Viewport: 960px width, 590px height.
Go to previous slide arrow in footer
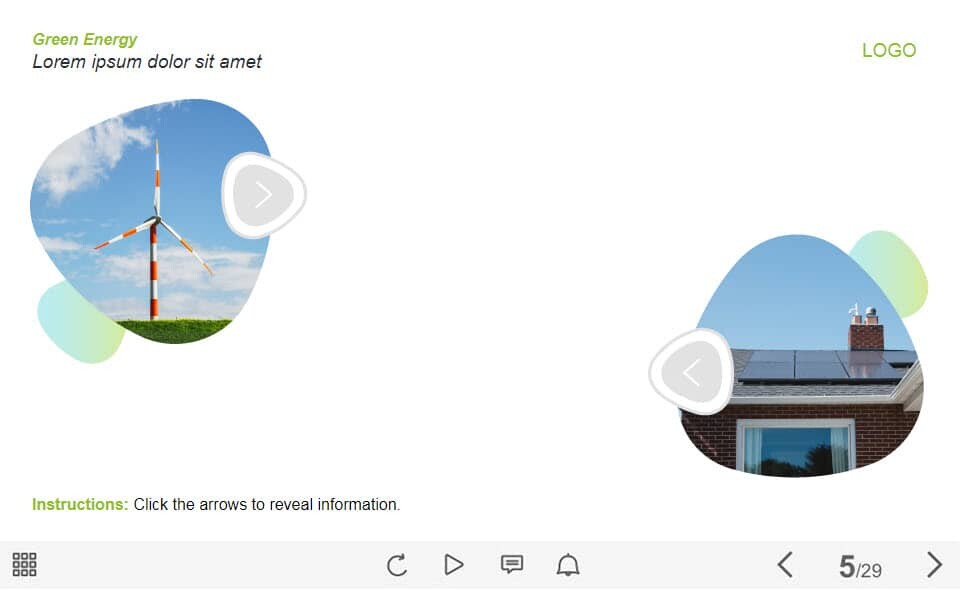[786, 564]
